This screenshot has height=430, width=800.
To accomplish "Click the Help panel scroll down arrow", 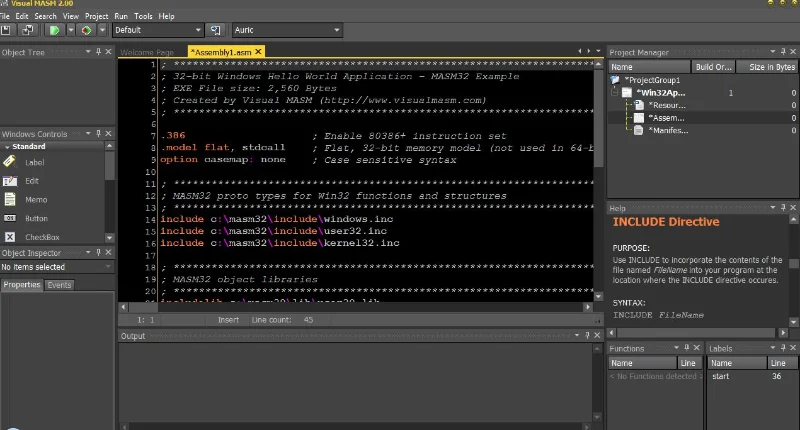I will [x=793, y=322].
